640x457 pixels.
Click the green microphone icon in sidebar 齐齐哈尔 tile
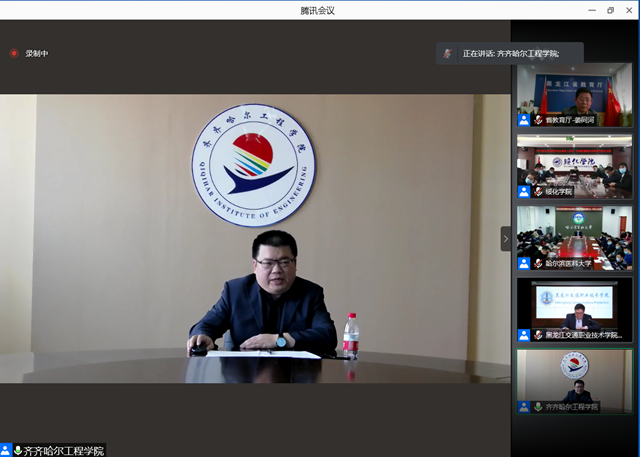coord(538,407)
